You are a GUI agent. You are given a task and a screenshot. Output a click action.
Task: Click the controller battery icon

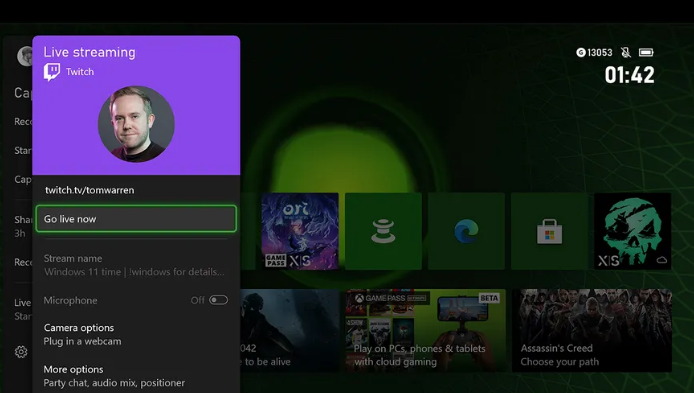pyautogui.click(x=646, y=53)
